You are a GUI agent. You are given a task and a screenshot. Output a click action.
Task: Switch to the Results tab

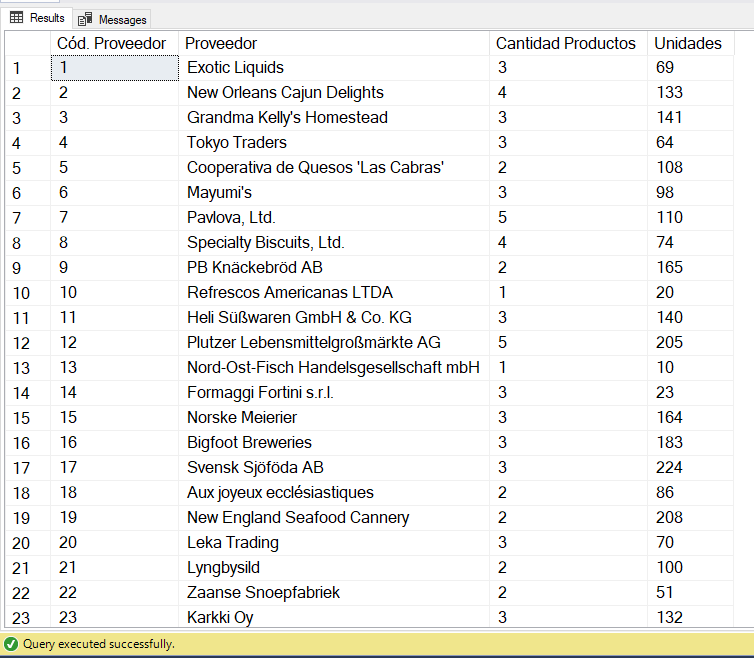pos(37,18)
